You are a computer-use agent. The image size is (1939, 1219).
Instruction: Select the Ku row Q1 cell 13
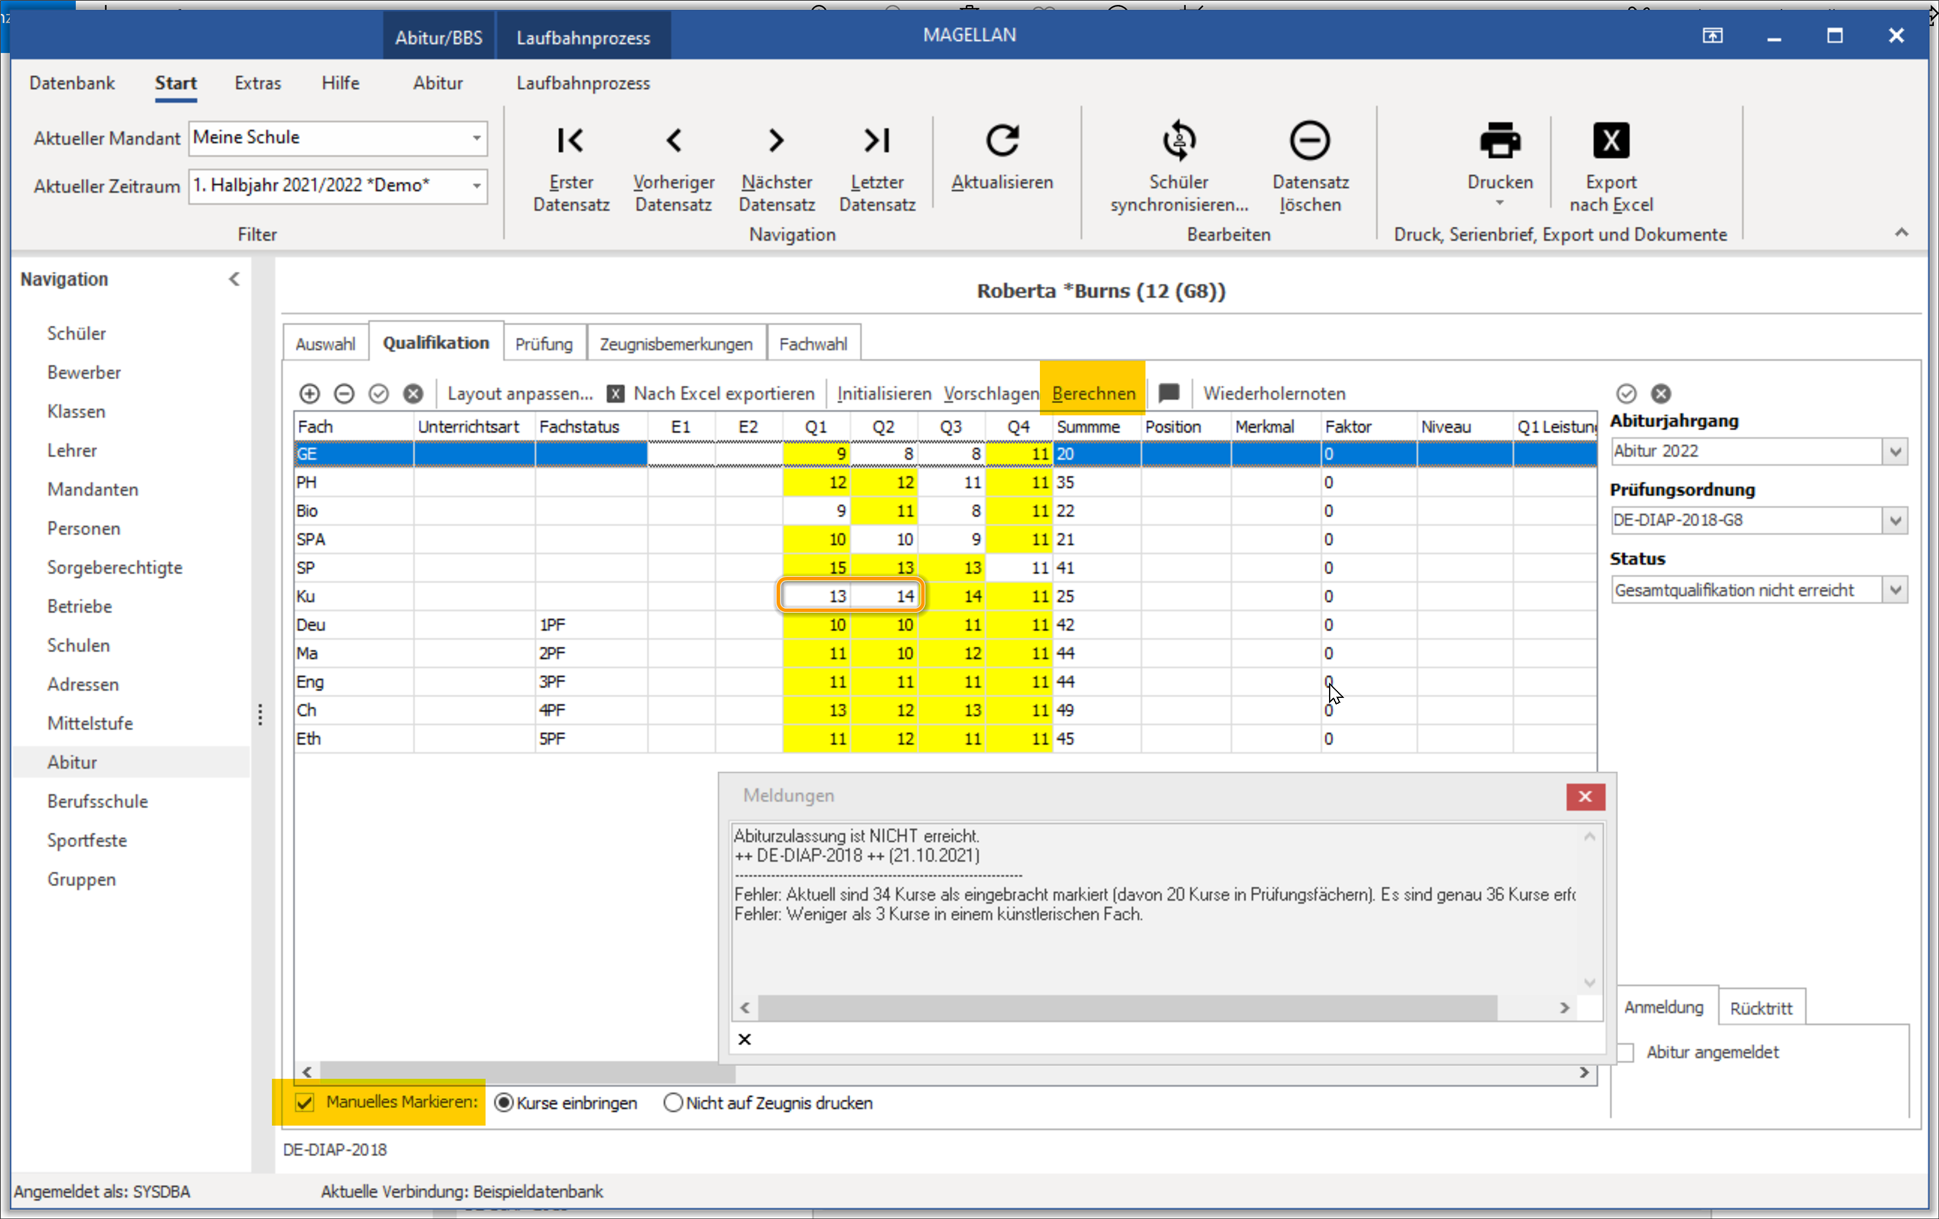click(816, 596)
